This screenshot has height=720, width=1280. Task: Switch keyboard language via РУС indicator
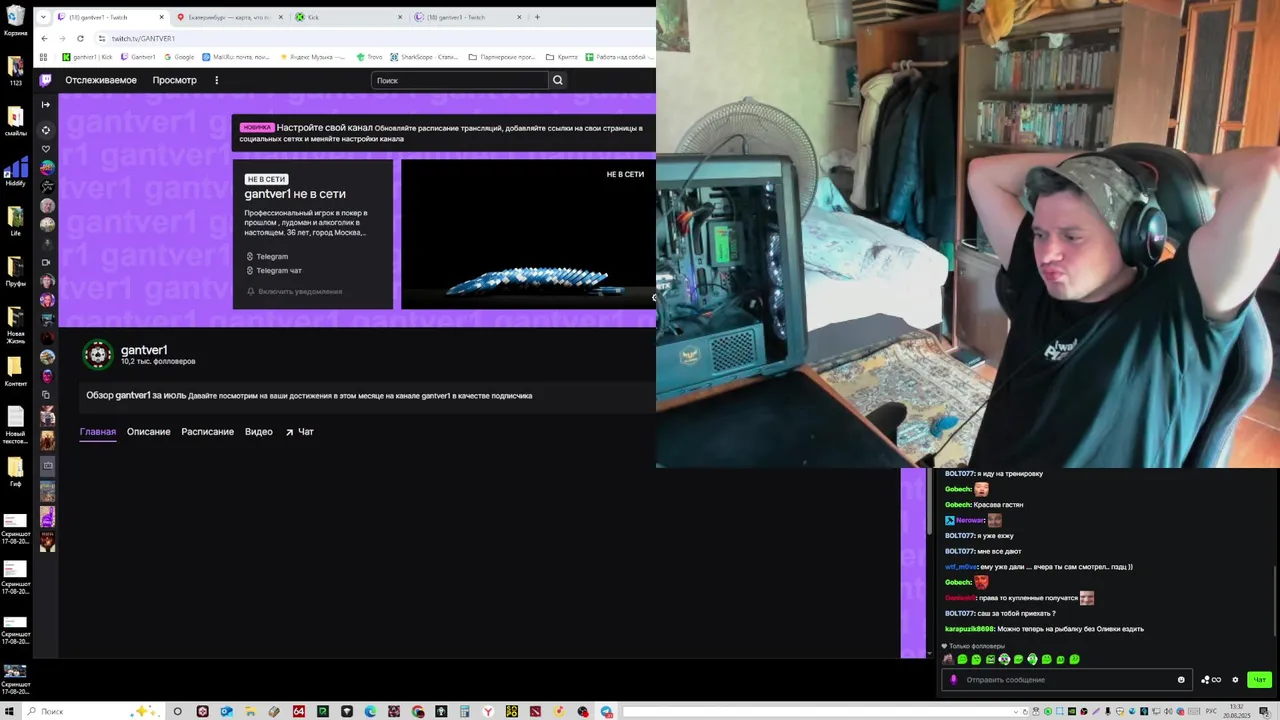click(1211, 712)
